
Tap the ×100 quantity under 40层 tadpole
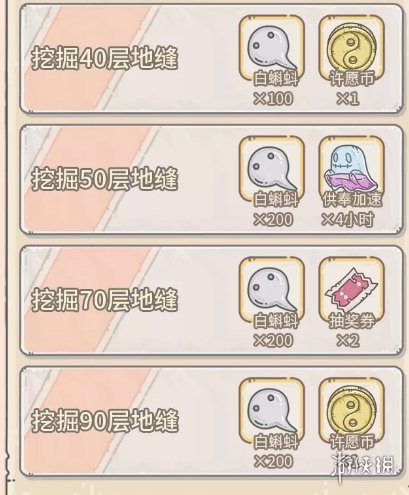click(x=273, y=99)
